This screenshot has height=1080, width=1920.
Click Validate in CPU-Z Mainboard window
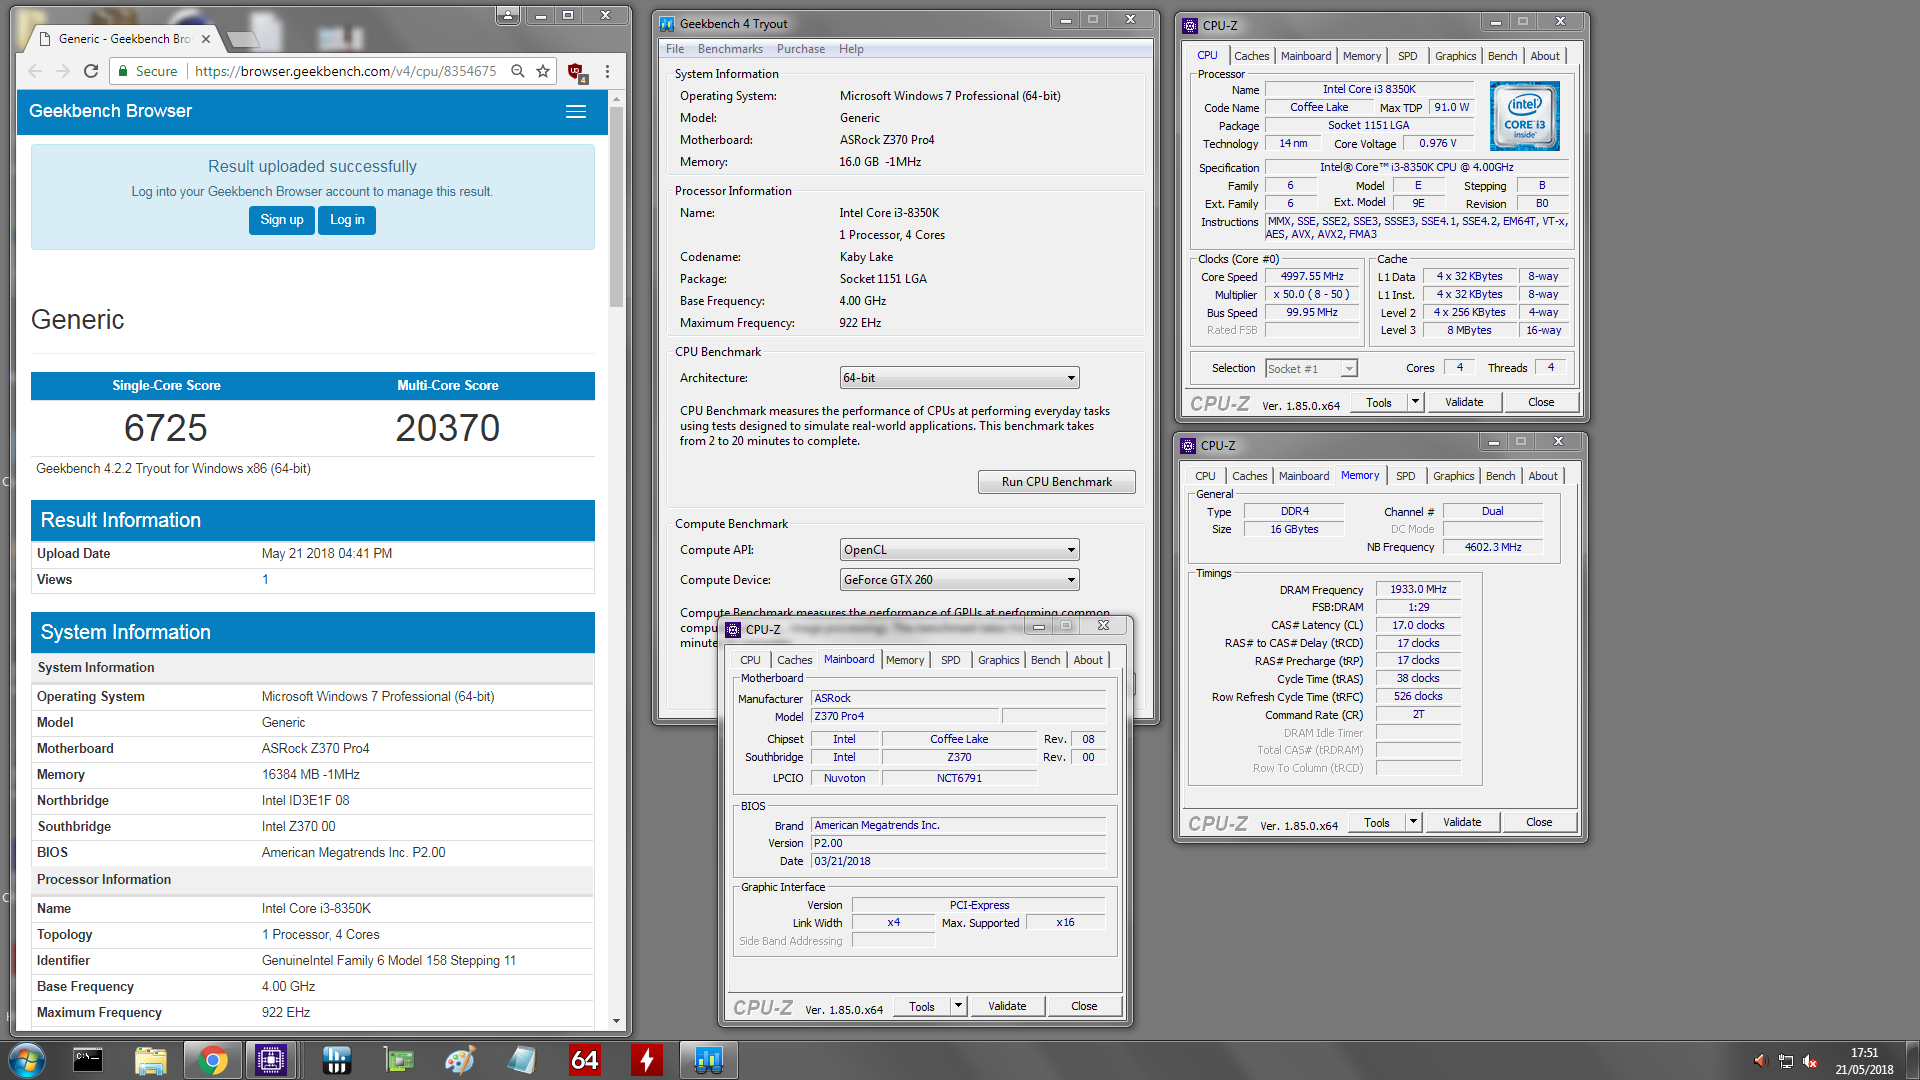[1007, 1006]
